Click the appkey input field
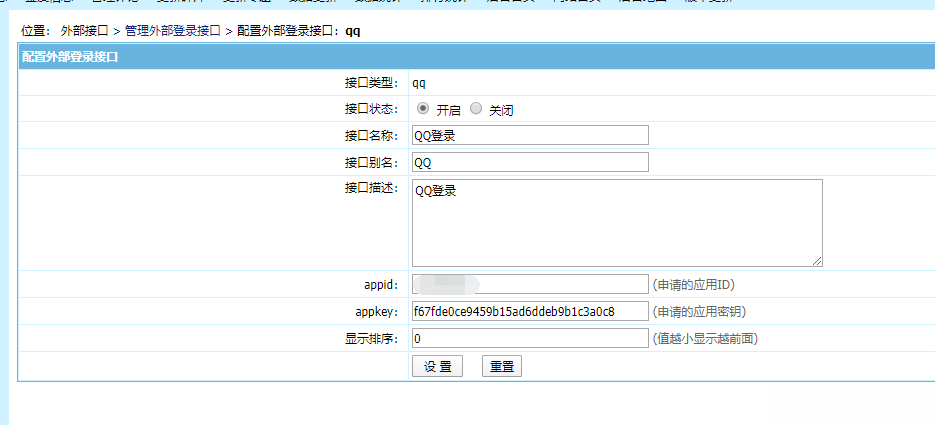Image resolution: width=935 pixels, height=425 pixels. tap(530, 311)
